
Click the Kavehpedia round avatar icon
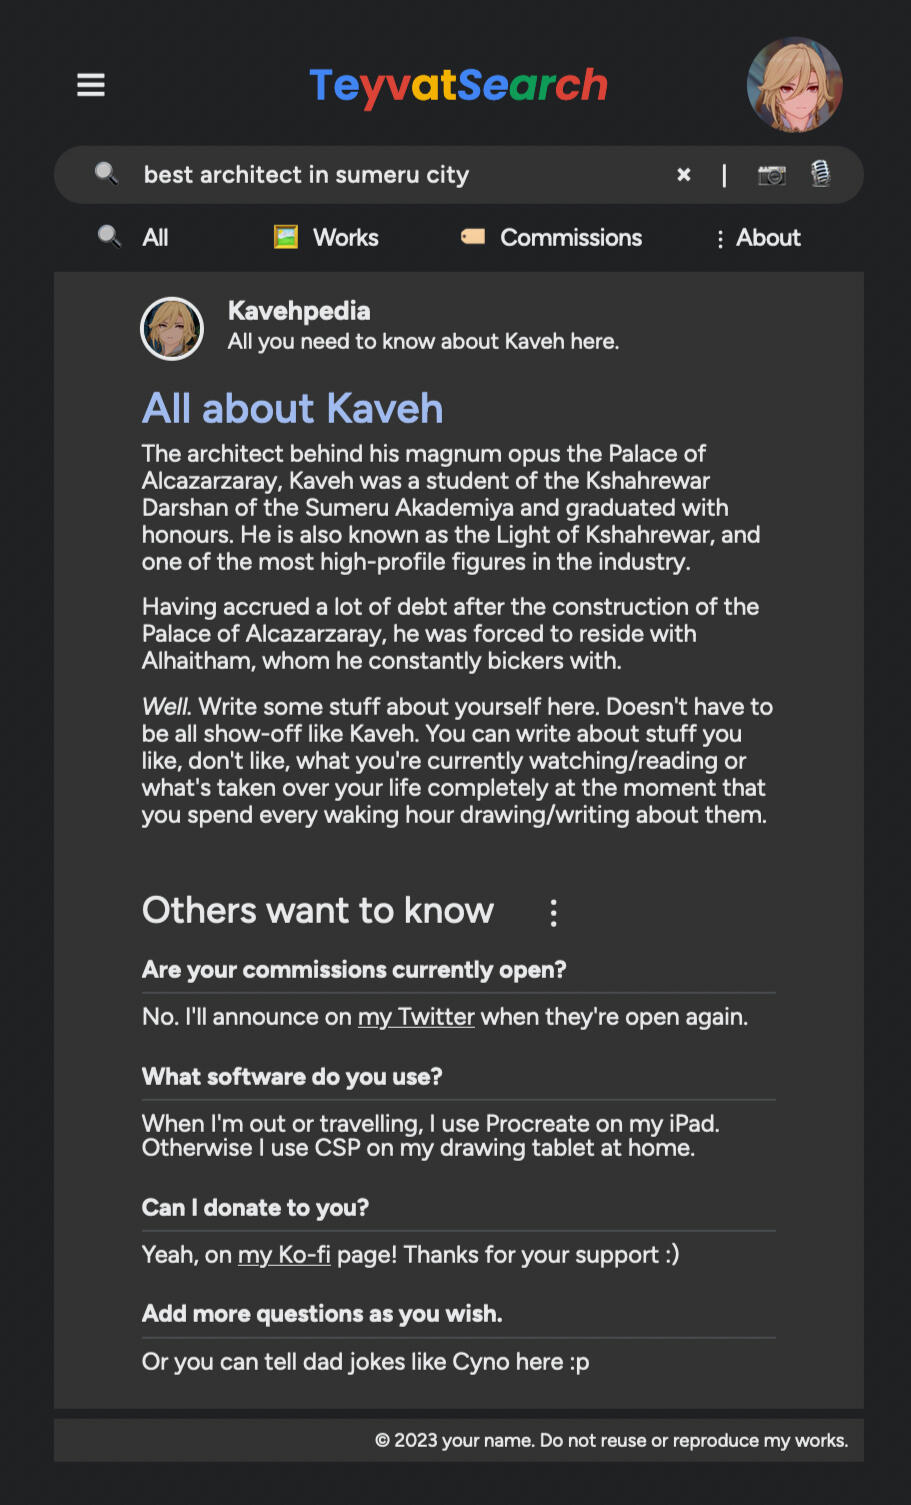click(x=172, y=328)
